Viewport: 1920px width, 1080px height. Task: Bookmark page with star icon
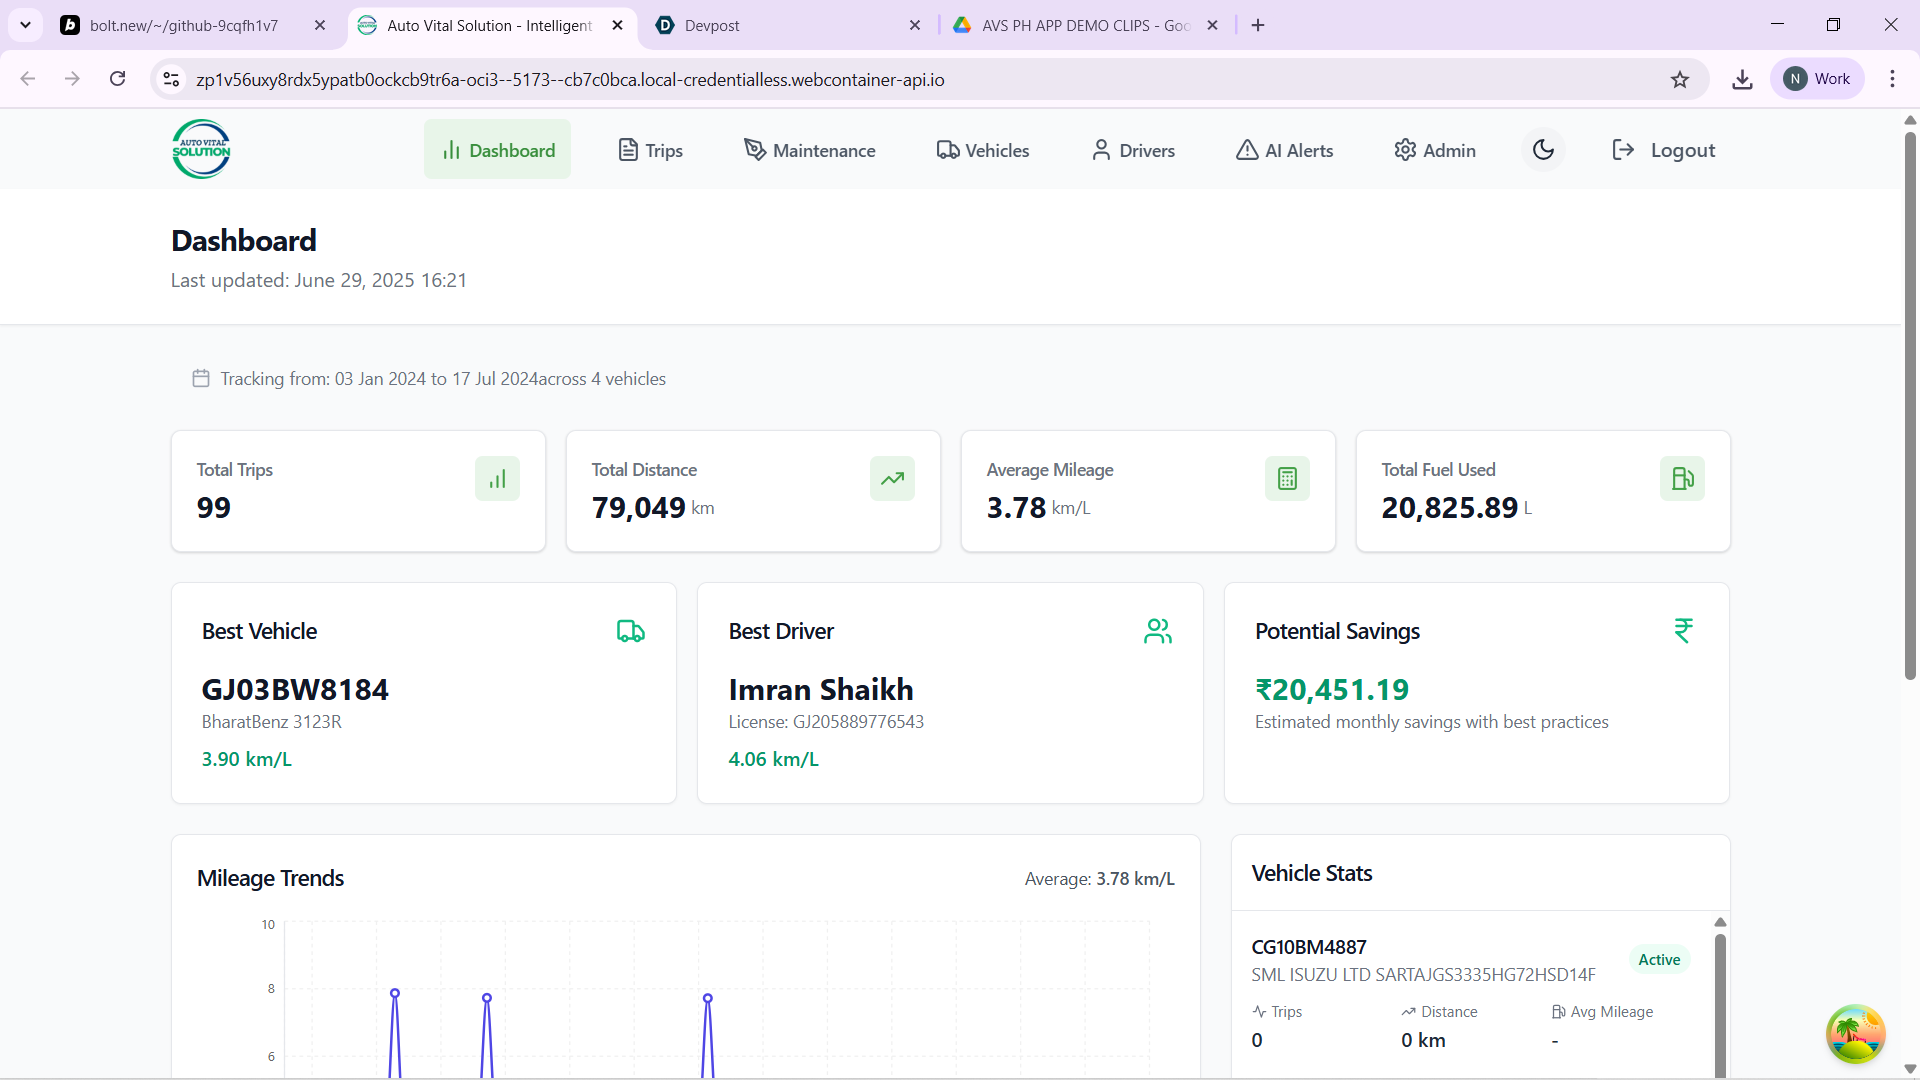(1679, 79)
